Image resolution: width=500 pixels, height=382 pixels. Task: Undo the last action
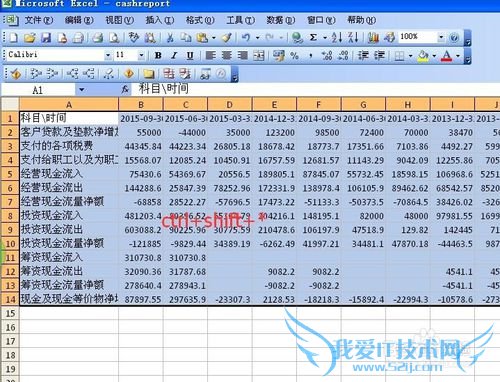coord(246,37)
